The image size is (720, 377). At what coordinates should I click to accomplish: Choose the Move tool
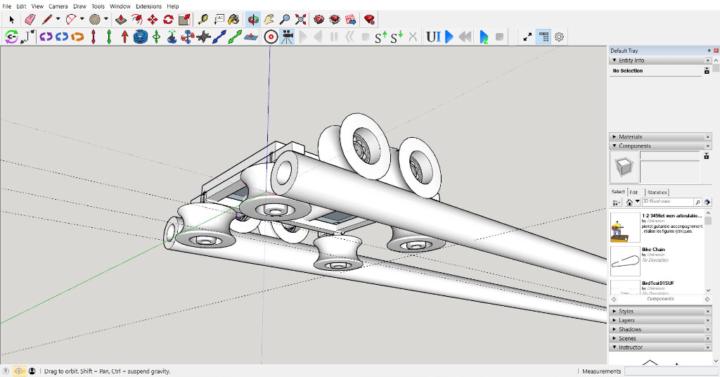pos(152,19)
